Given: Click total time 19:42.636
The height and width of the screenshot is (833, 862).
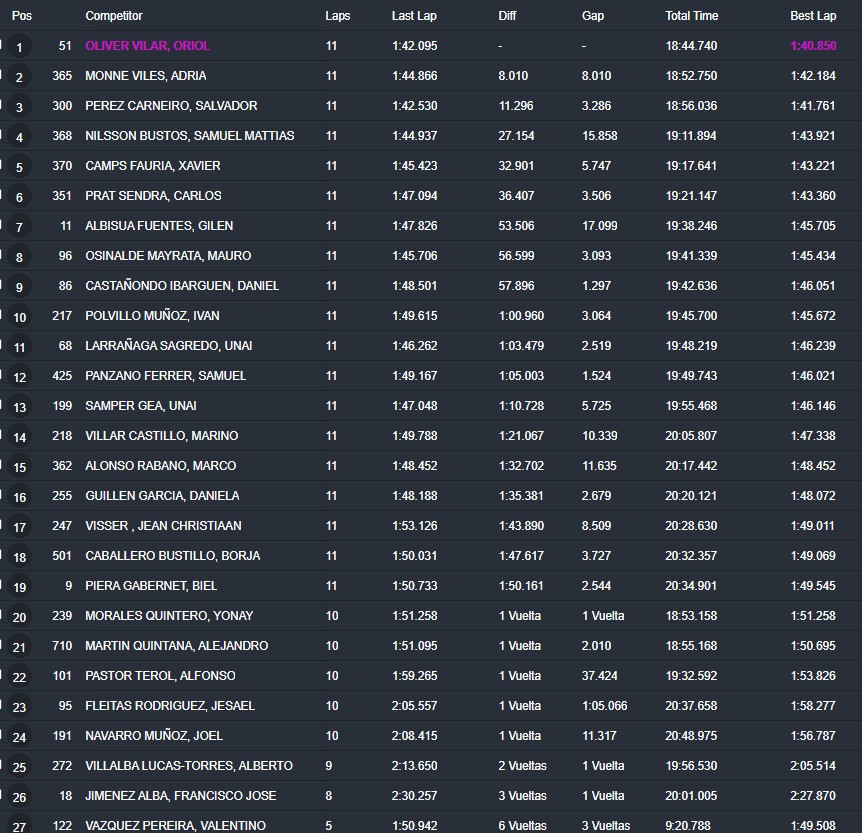Looking at the screenshot, I should (691, 285).
